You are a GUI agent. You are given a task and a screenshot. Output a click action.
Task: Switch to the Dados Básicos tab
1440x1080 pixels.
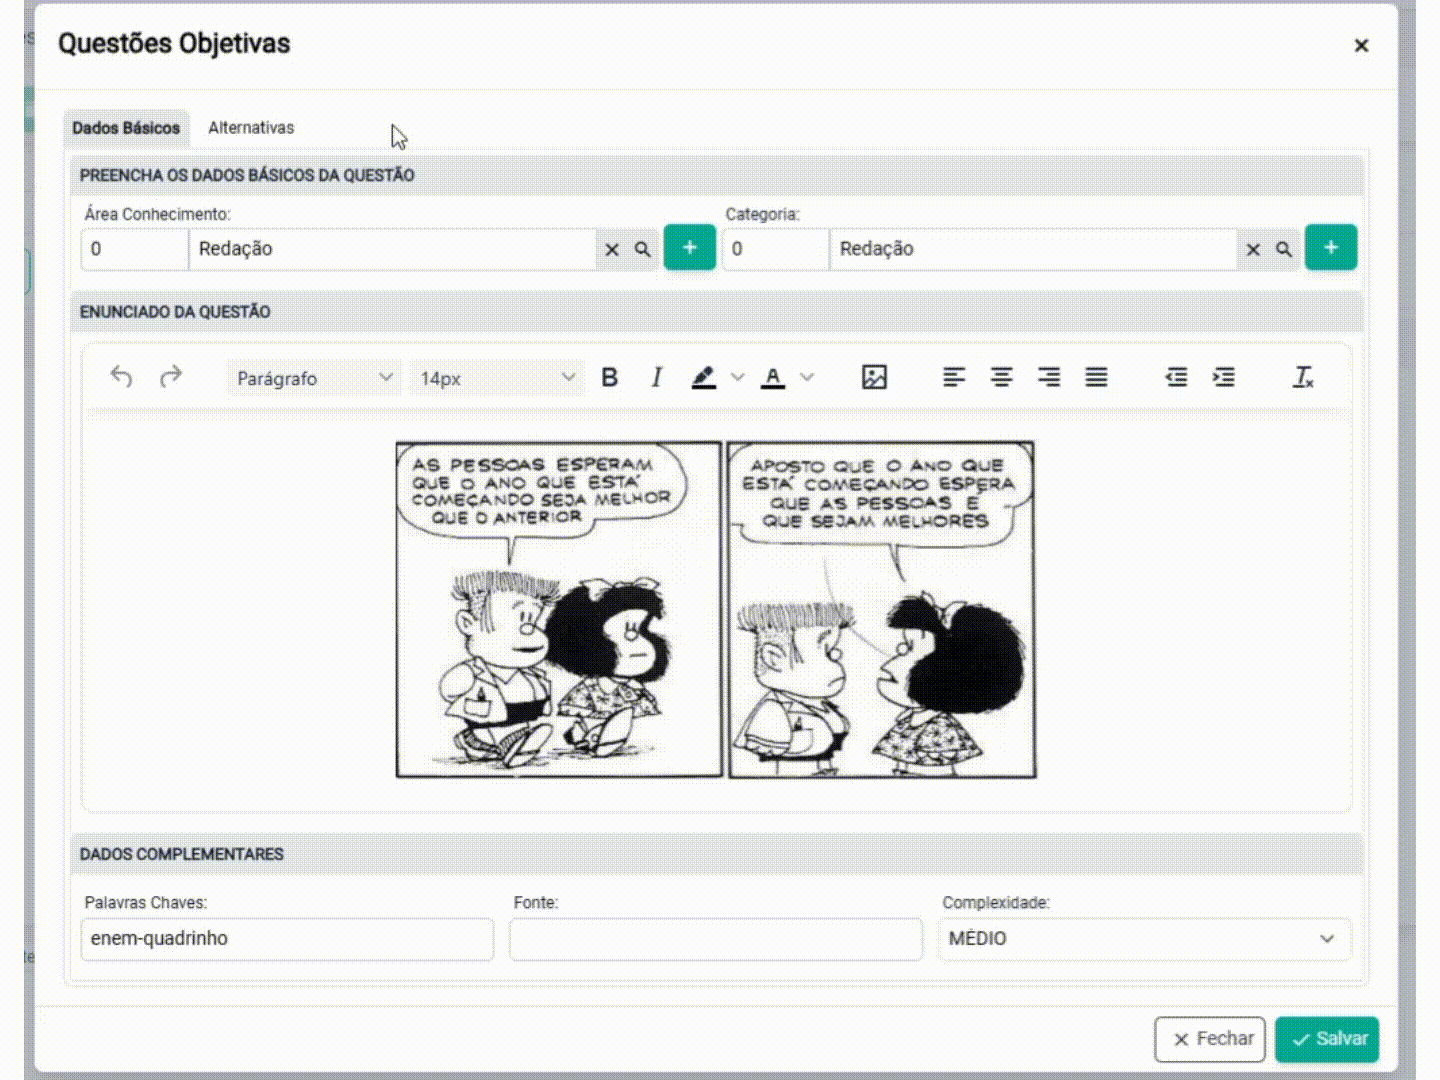(126, 128)
